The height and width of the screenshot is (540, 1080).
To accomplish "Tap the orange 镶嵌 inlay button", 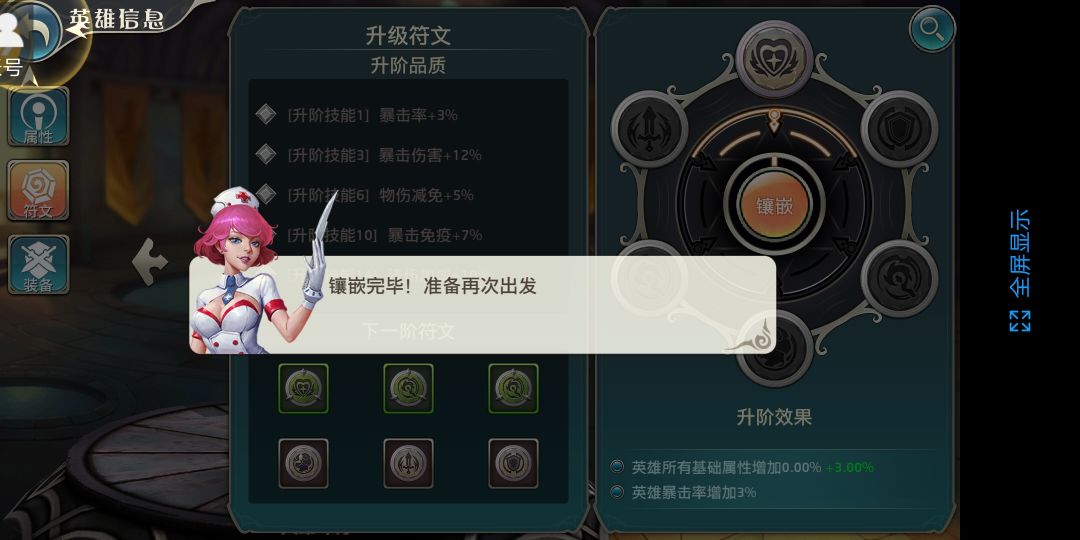I will click(x=774, y=205).
